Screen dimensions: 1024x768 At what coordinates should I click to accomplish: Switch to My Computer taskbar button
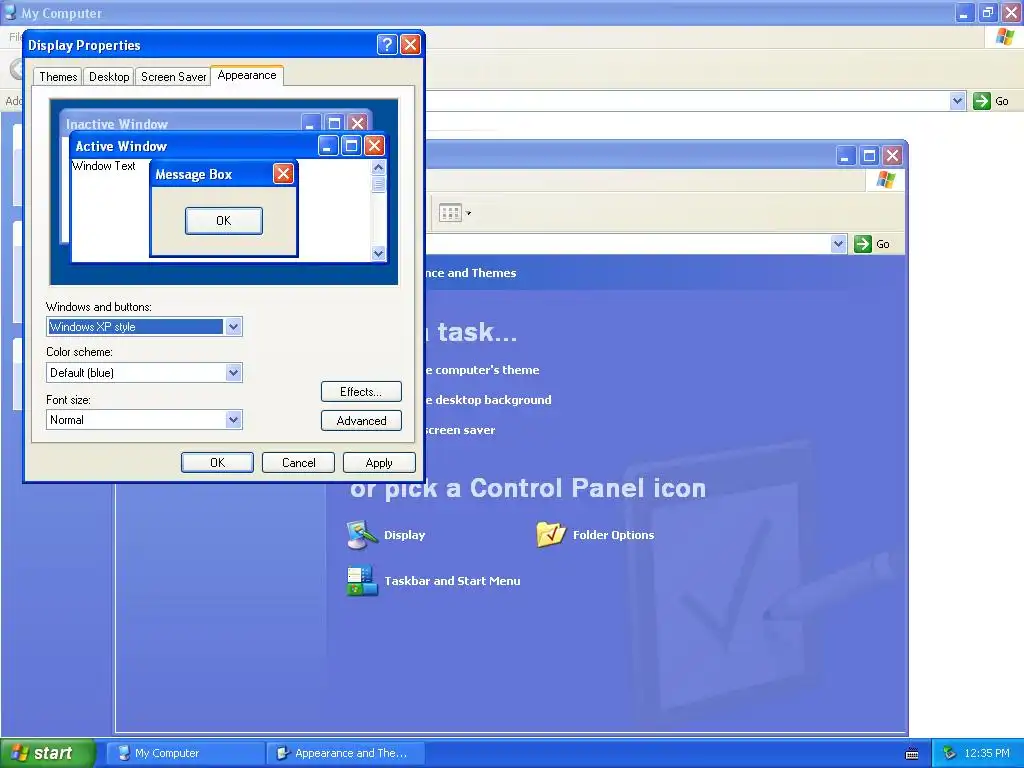pos(185,753)
